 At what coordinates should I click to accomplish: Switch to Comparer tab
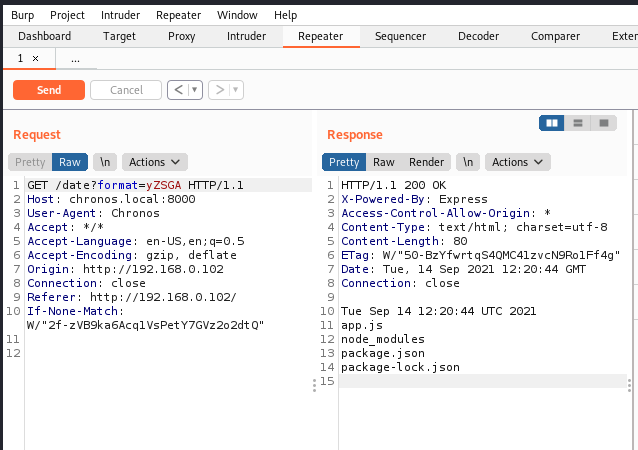click(555, 36)
